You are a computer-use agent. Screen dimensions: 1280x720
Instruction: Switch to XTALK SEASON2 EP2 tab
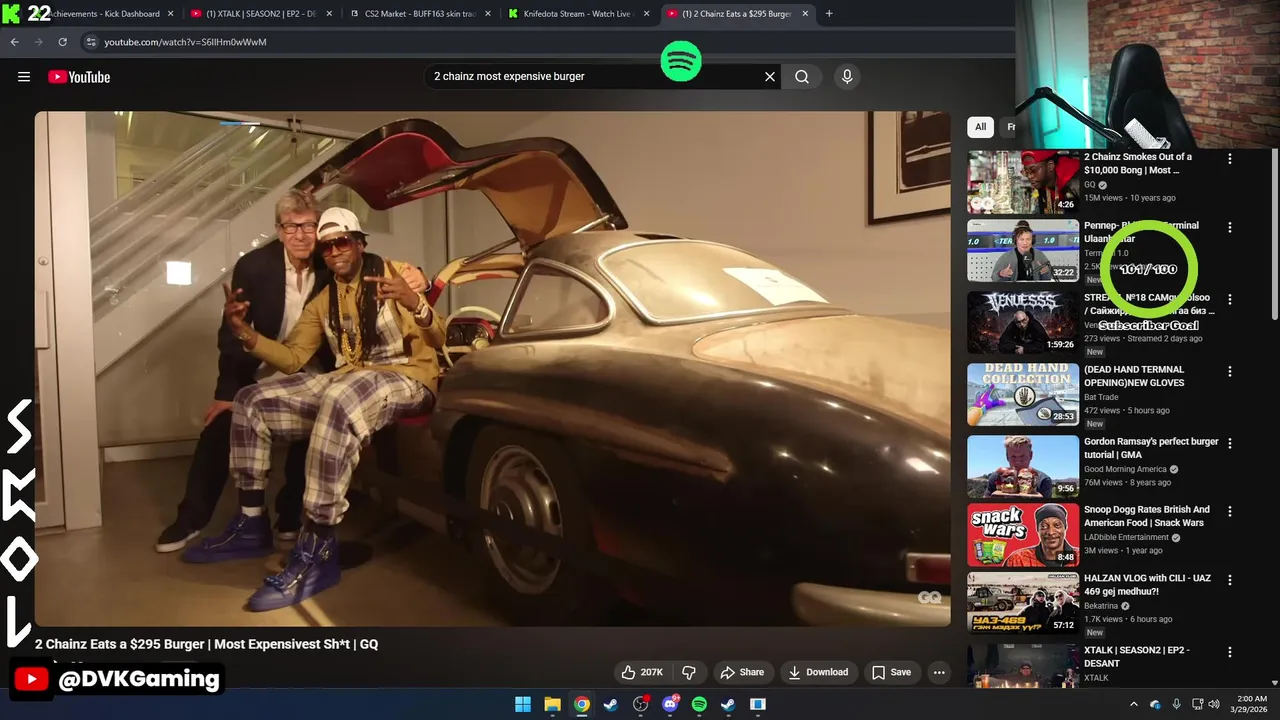pyautogui.click(x=262, y=14)
